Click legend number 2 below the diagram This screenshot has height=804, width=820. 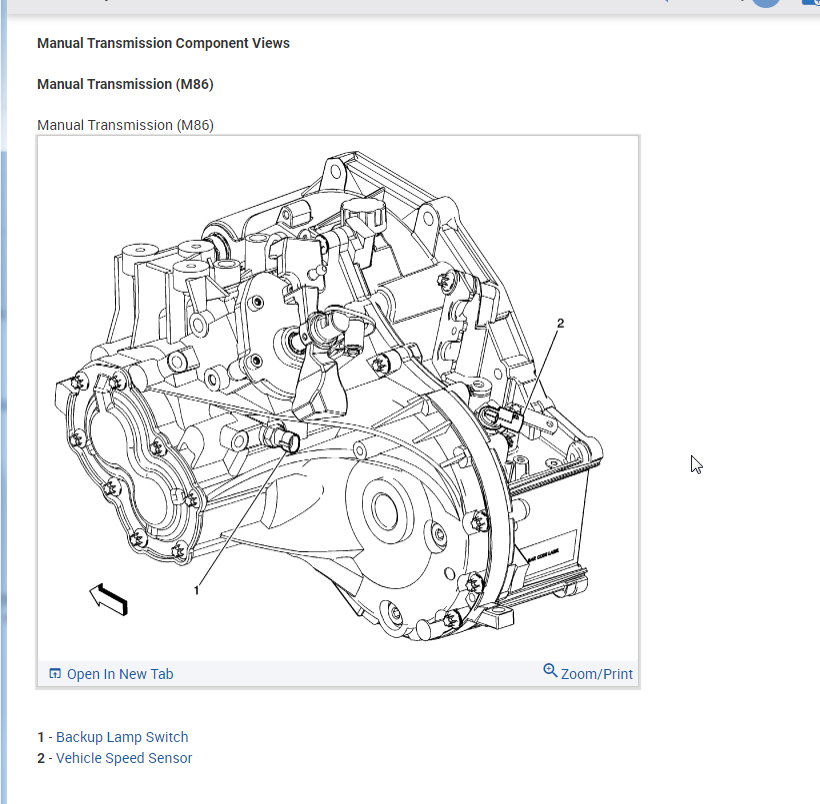tap(41, 758)
